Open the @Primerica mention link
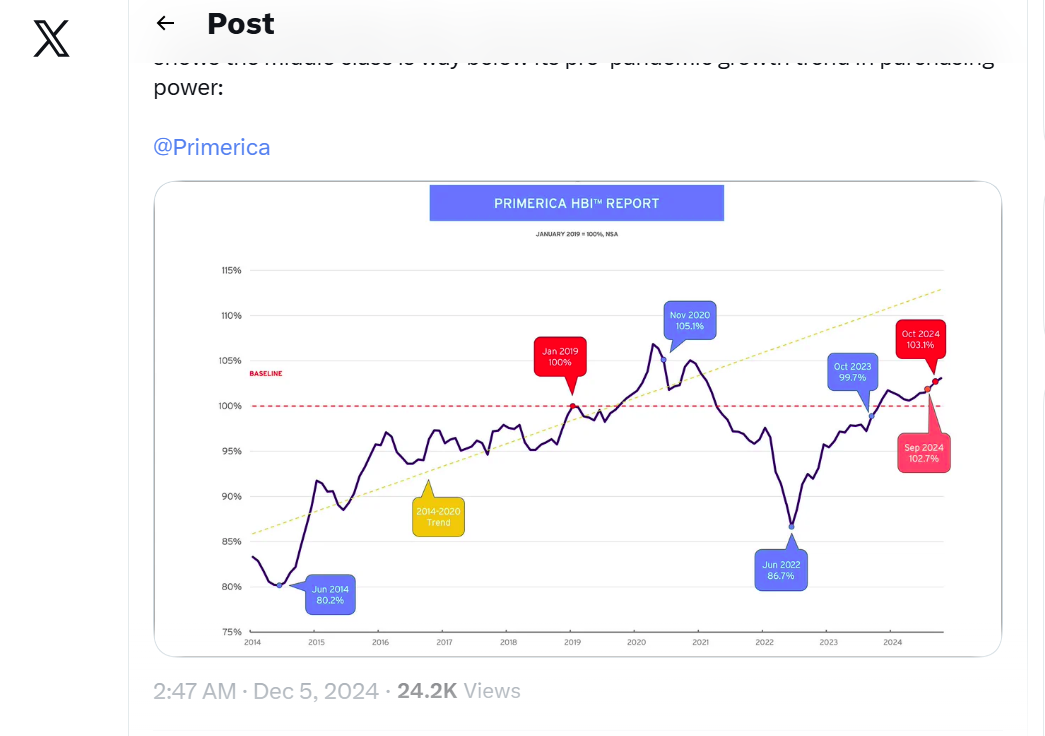Image resolution: width=1045 pixels, height=736 pixels. (x=212, y=147)
